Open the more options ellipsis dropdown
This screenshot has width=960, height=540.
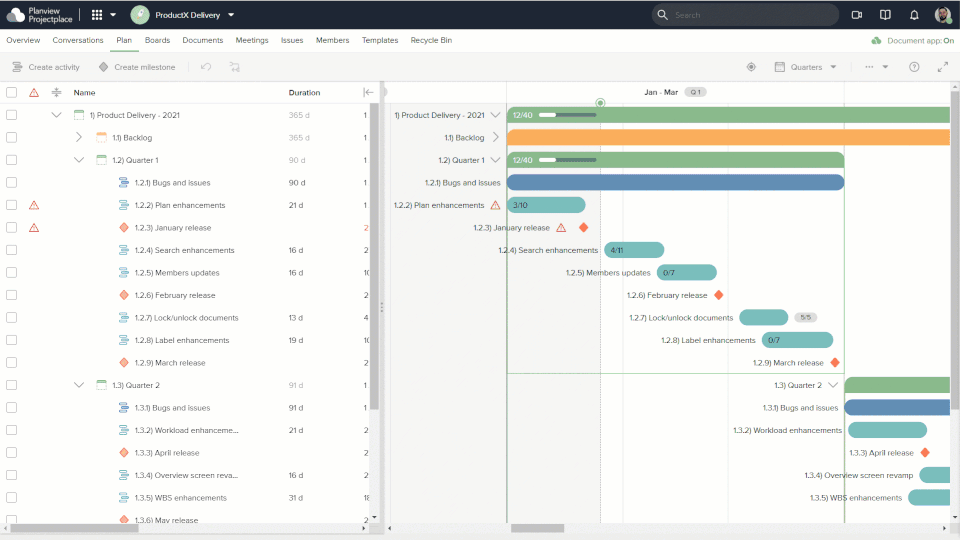[877, 67]
